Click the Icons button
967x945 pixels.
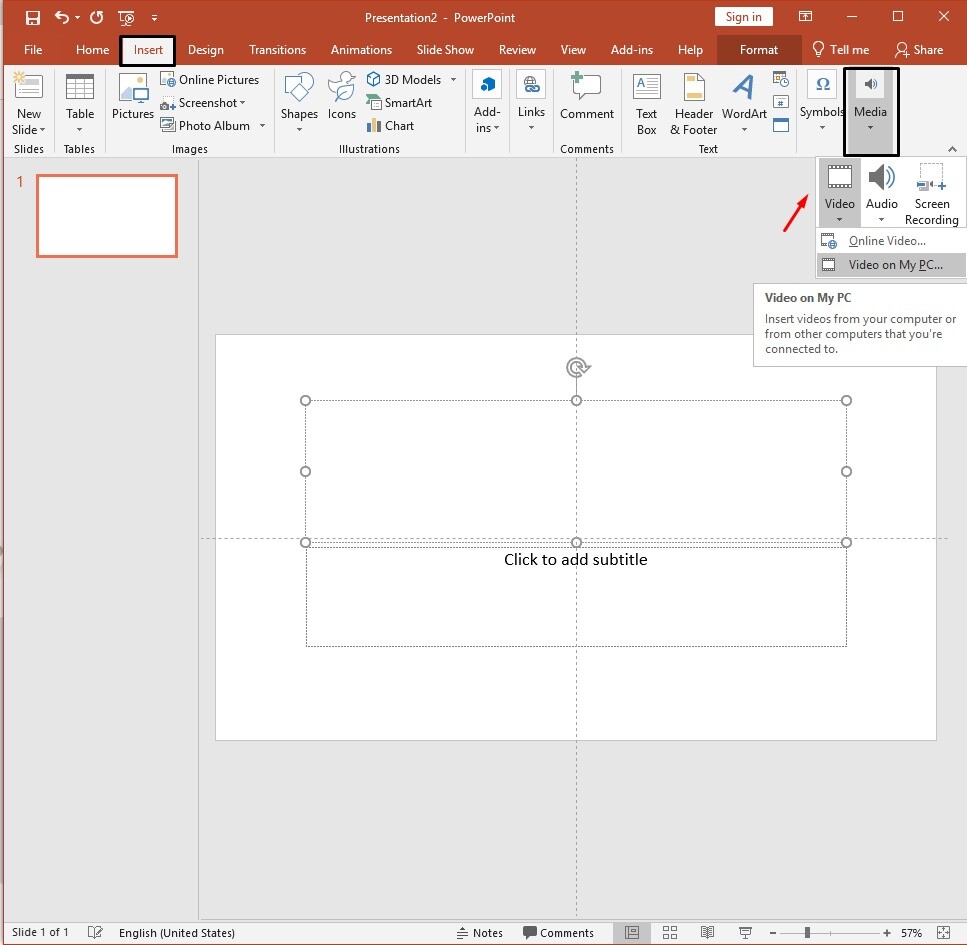(x=341, y=97)
